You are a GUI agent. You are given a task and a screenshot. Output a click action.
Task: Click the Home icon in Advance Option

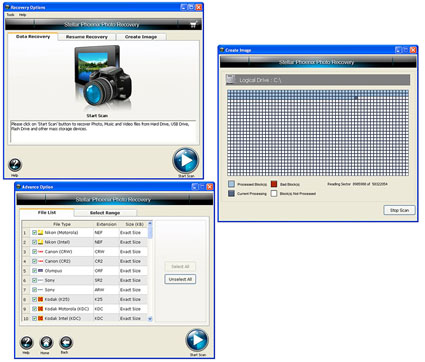46,342
